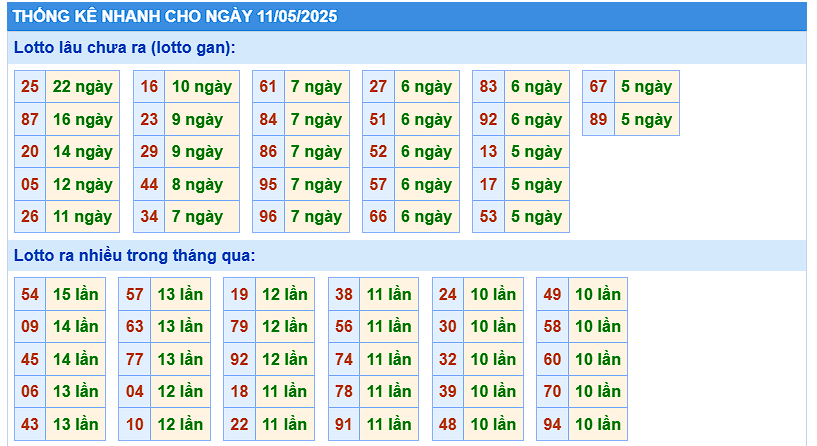The image size is (817, 446).
Task: Click lotto number 13 in gan table
Action: (x=488, y=152)
